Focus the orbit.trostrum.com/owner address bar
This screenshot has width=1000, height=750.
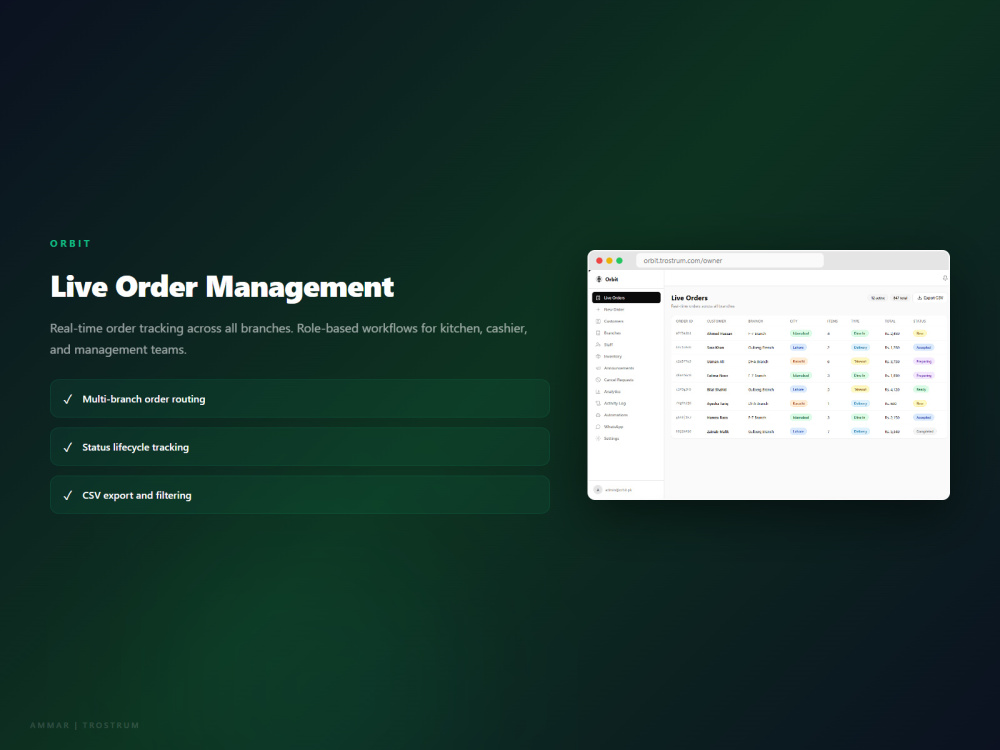730,260
